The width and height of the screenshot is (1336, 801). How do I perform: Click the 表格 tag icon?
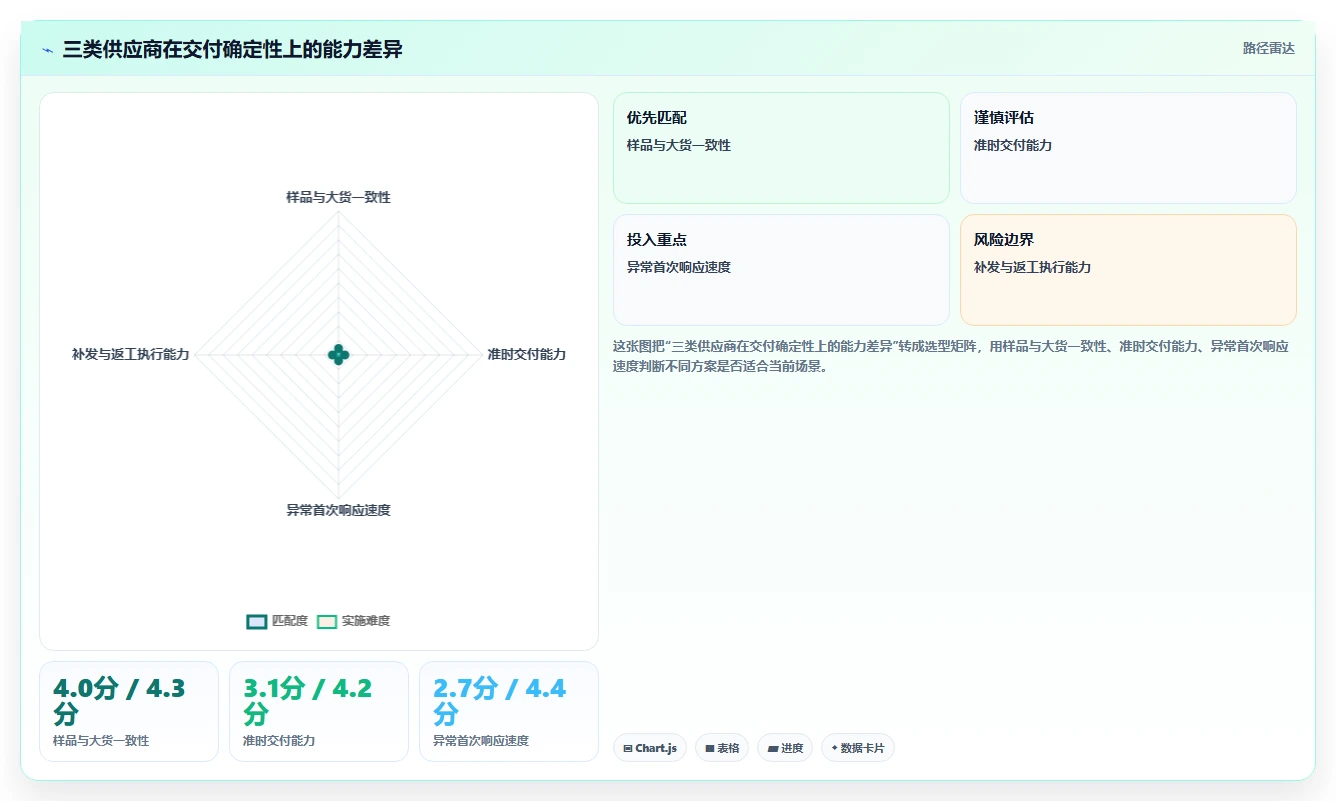(x=710, y=748)
